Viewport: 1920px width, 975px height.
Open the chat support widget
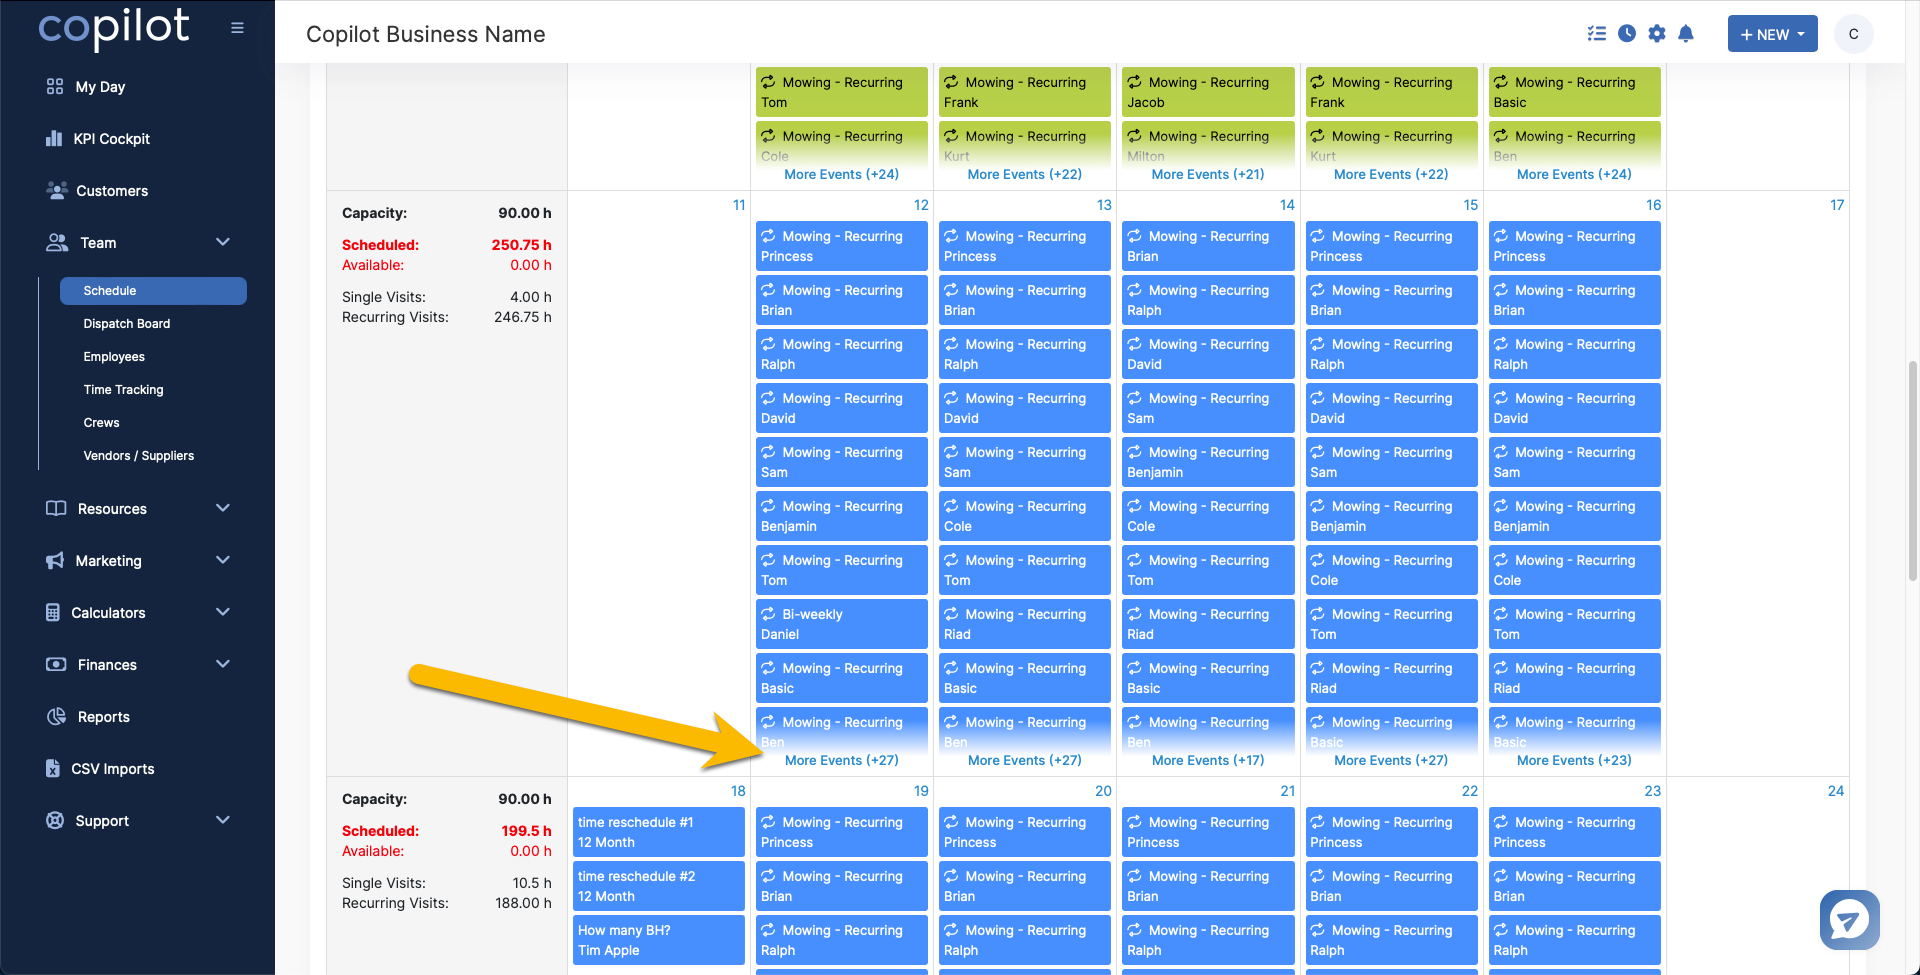(x=1849, y=919)
